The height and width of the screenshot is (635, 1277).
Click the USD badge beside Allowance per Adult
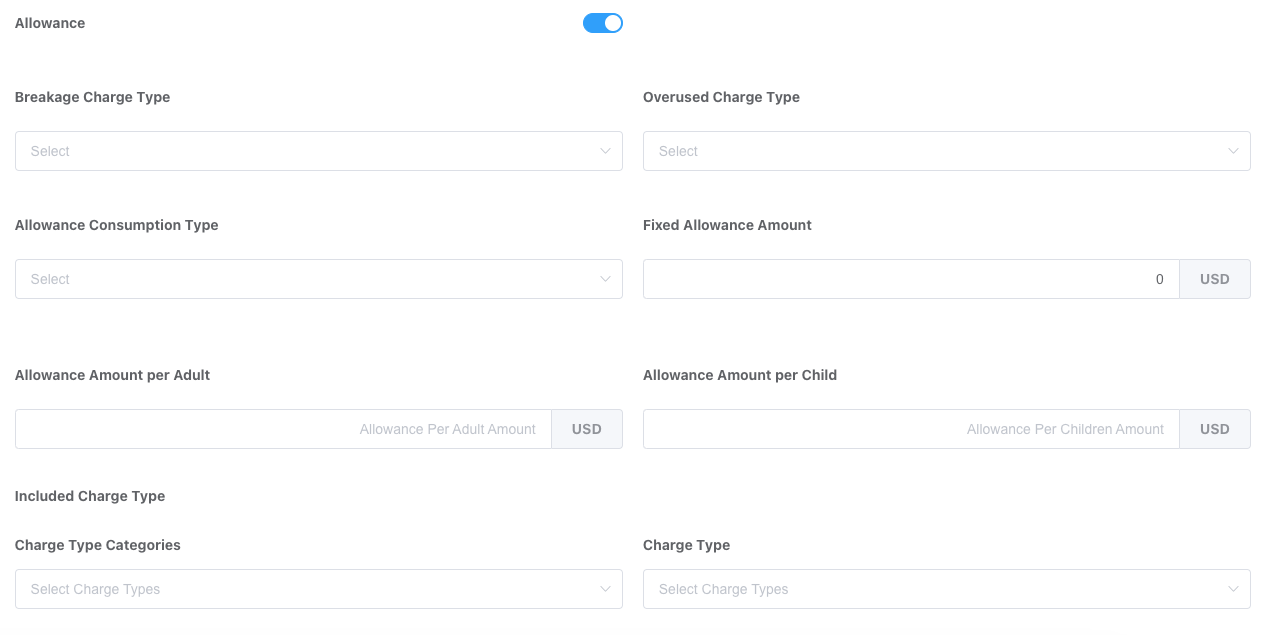pyautogui.click(x=586, y=429)
